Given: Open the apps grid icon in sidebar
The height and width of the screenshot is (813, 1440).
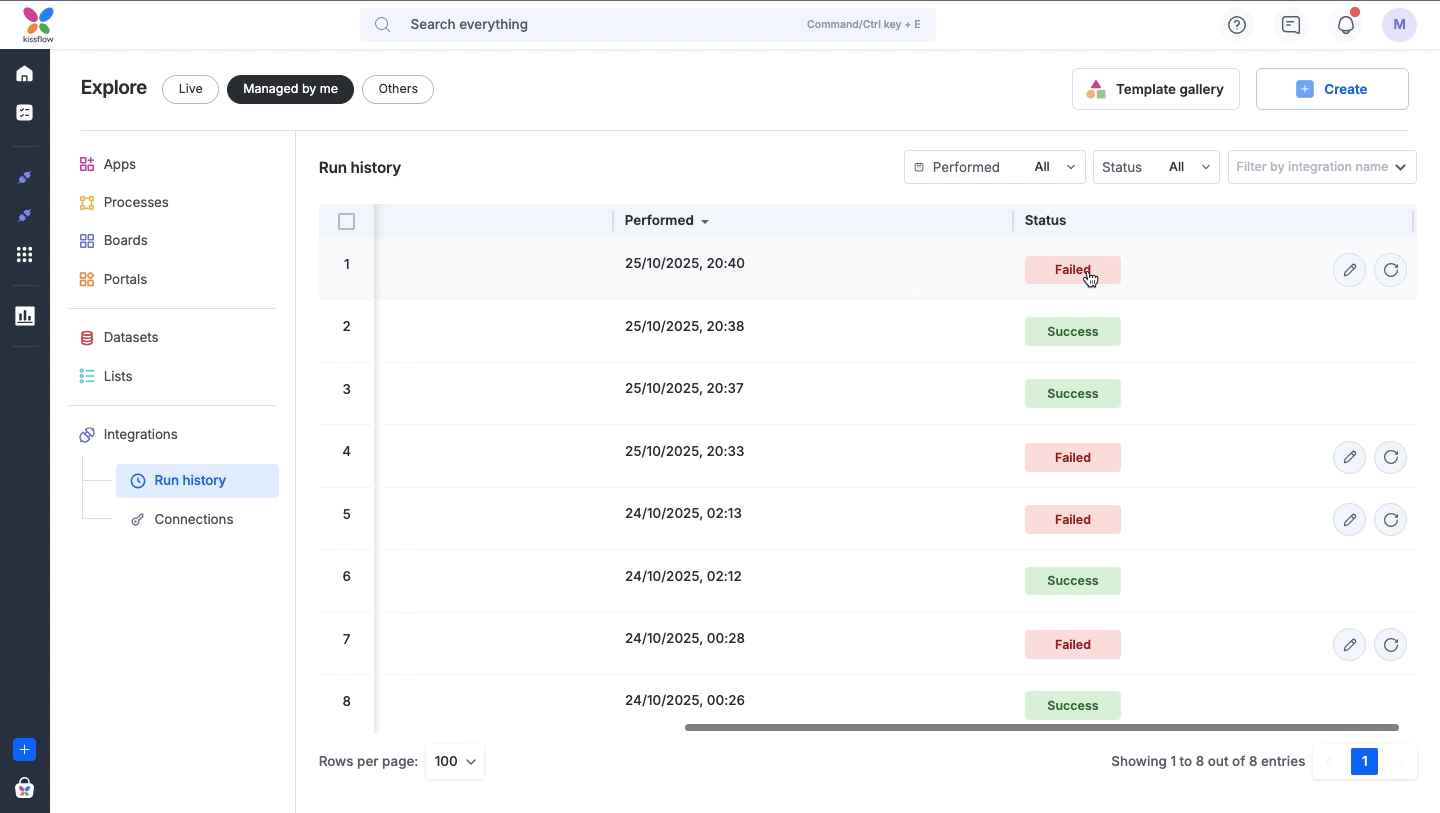Looking at the screenshot, I should point(25,255).
